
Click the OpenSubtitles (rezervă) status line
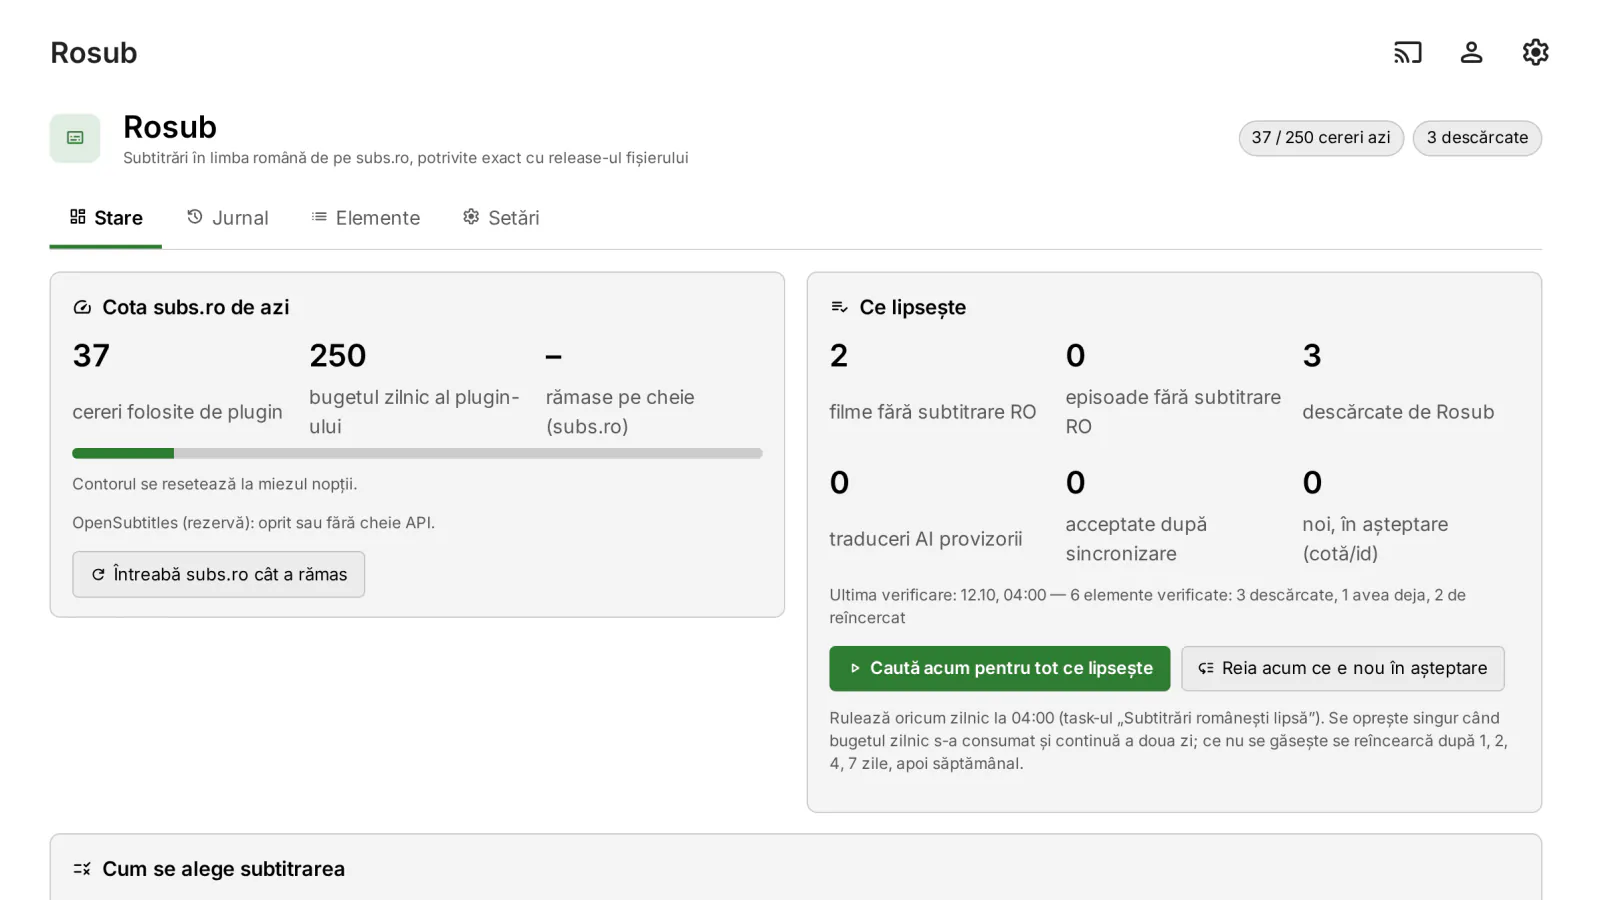click(253, 523)
